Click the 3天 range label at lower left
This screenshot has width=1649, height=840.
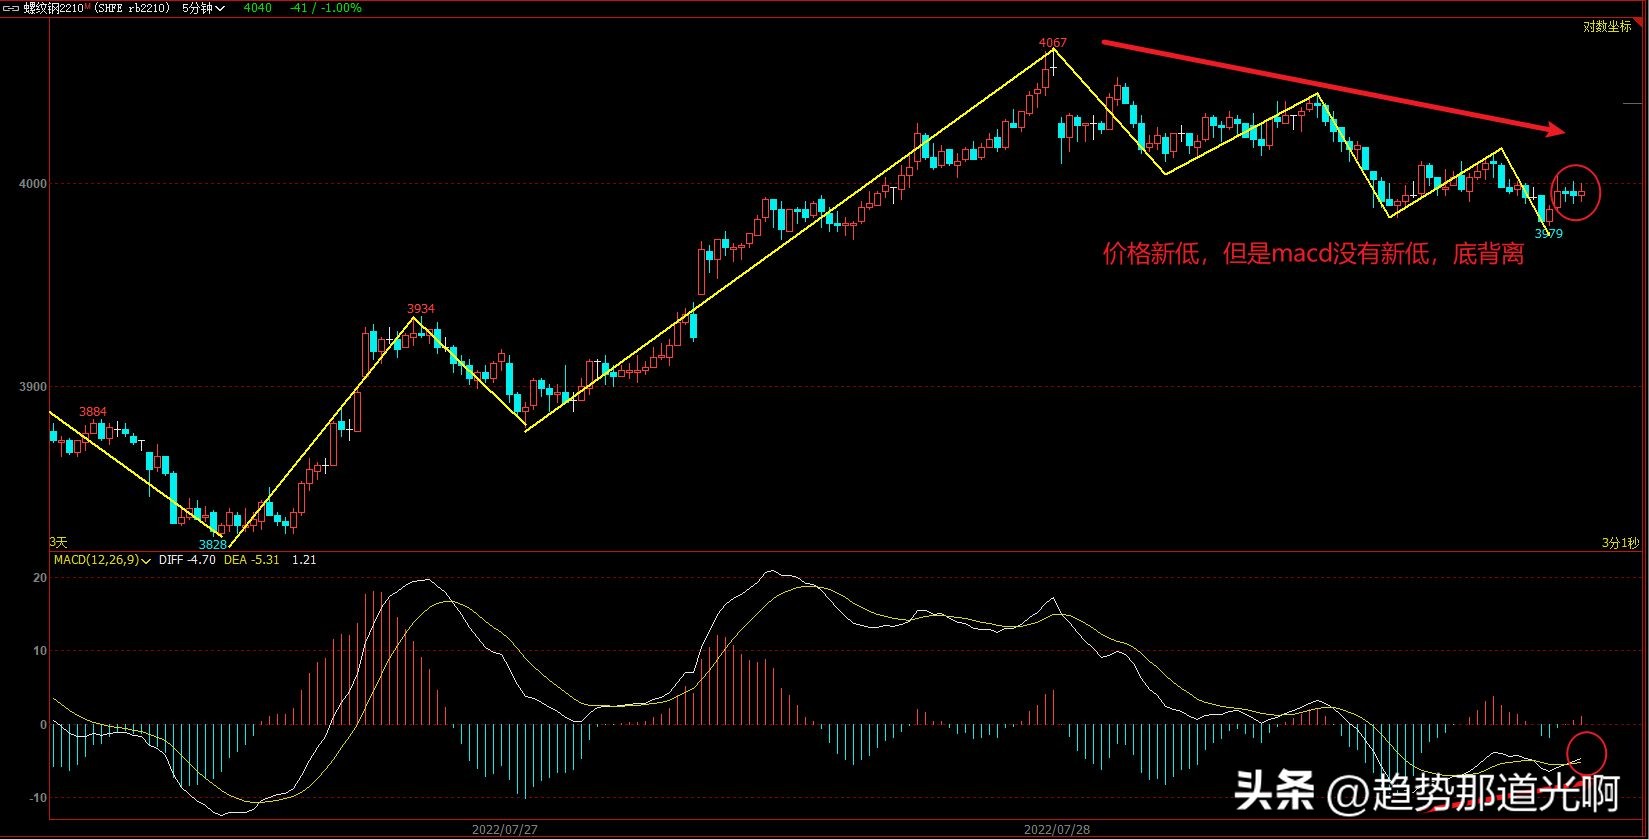58,542
